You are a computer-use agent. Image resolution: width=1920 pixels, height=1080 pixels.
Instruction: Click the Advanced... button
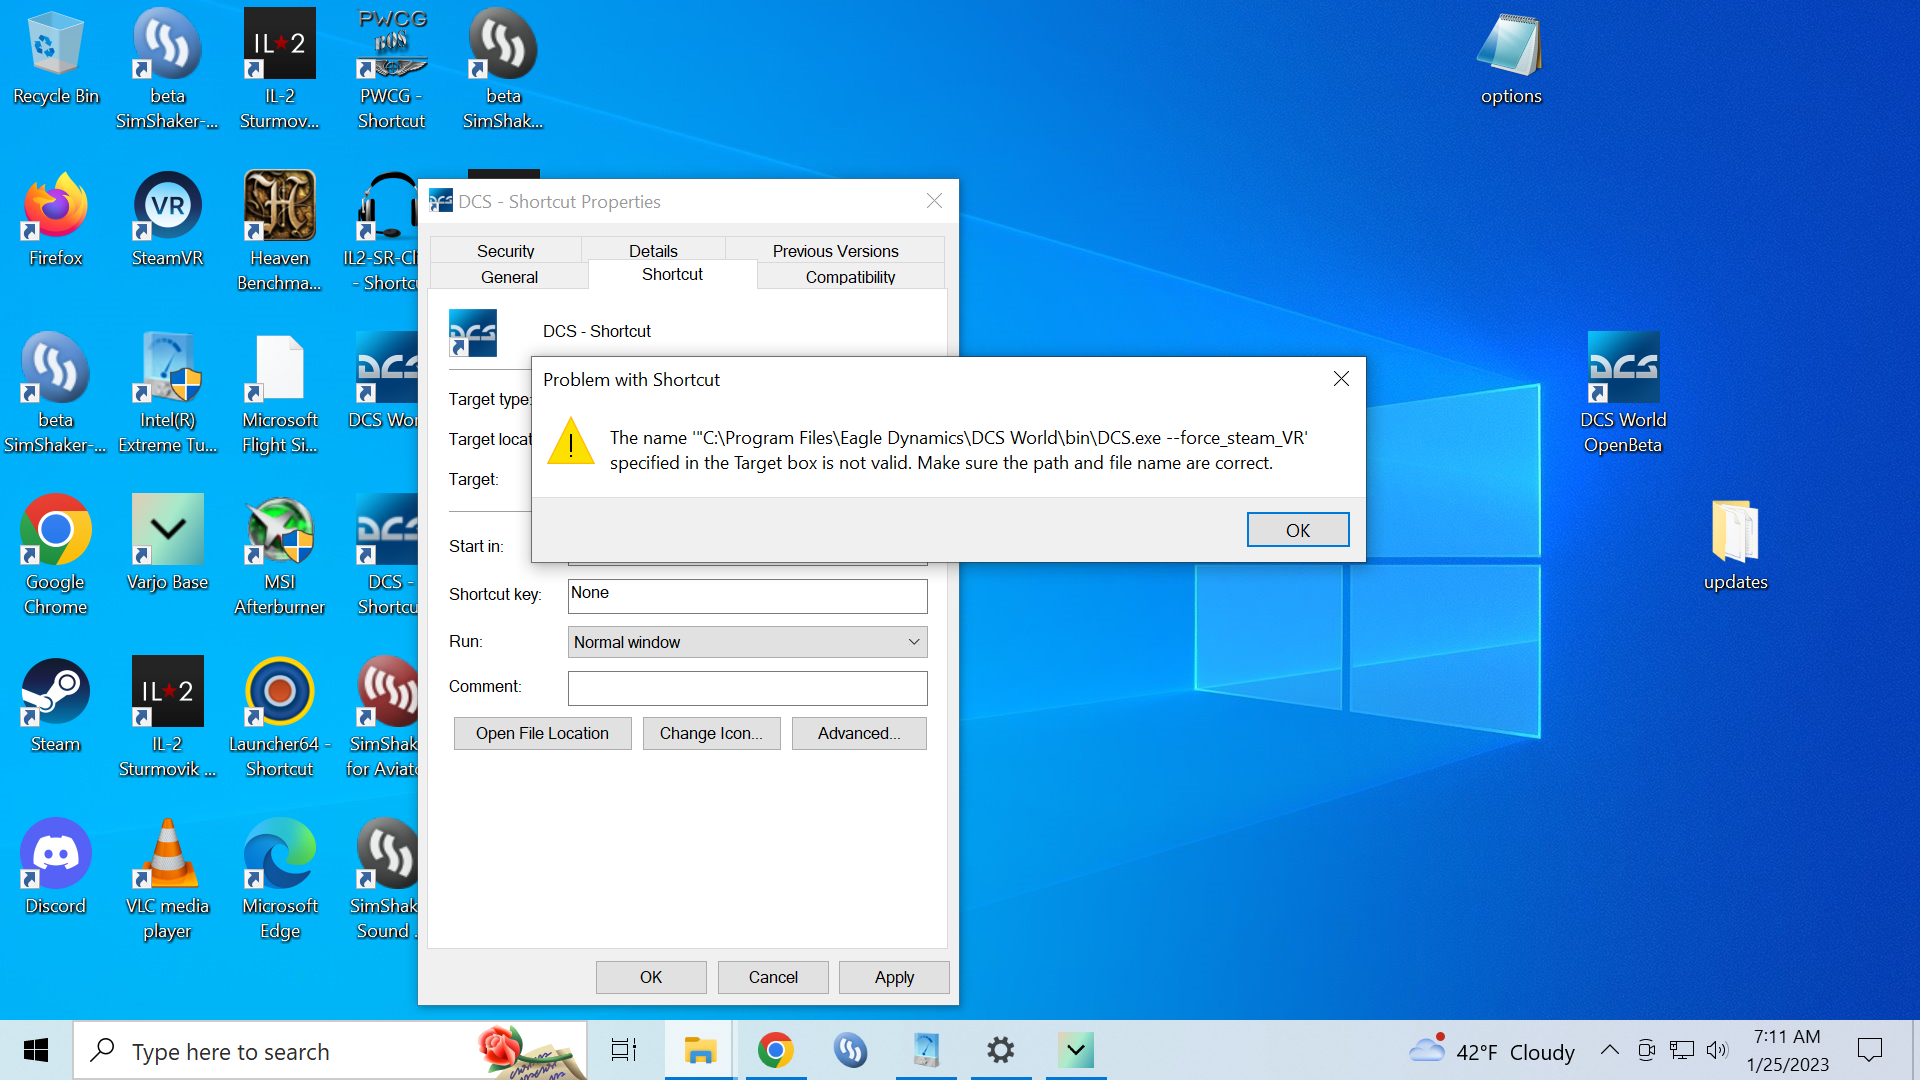tap(859, 733)
